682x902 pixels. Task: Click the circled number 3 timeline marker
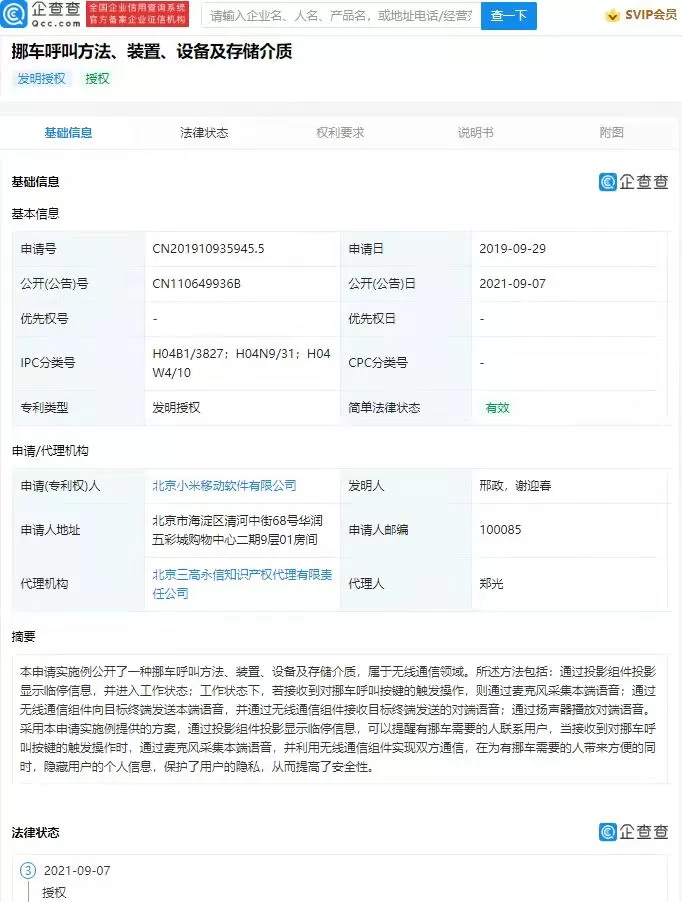point(28,870)
